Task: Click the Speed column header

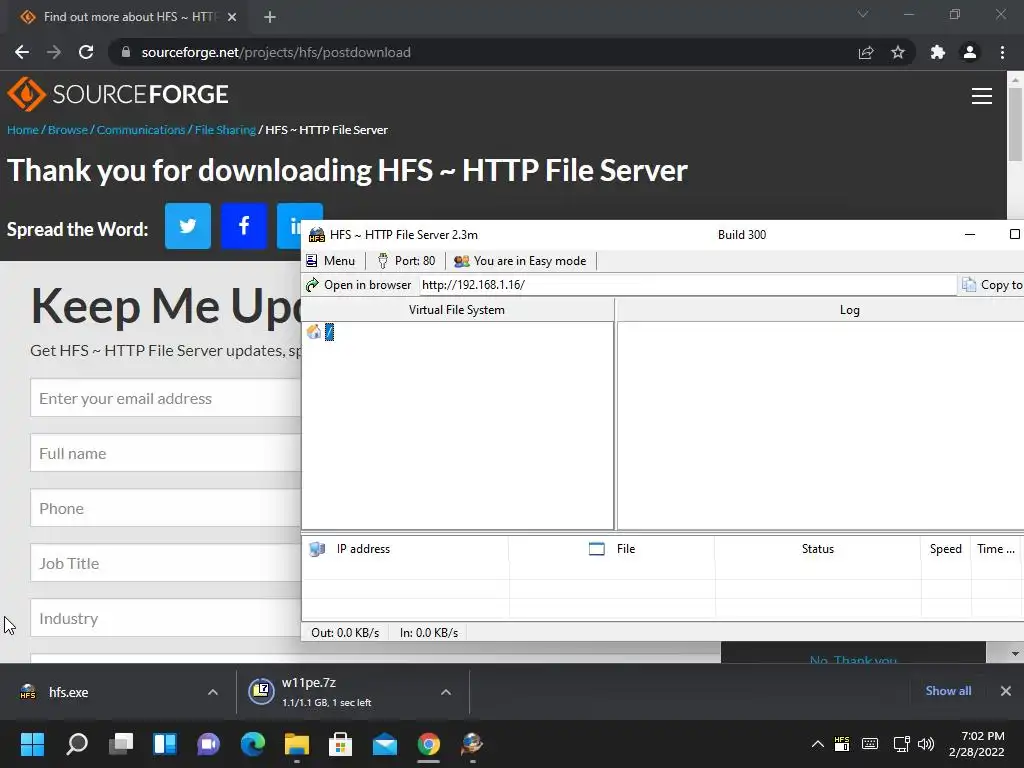Action: tap(946, 549)
